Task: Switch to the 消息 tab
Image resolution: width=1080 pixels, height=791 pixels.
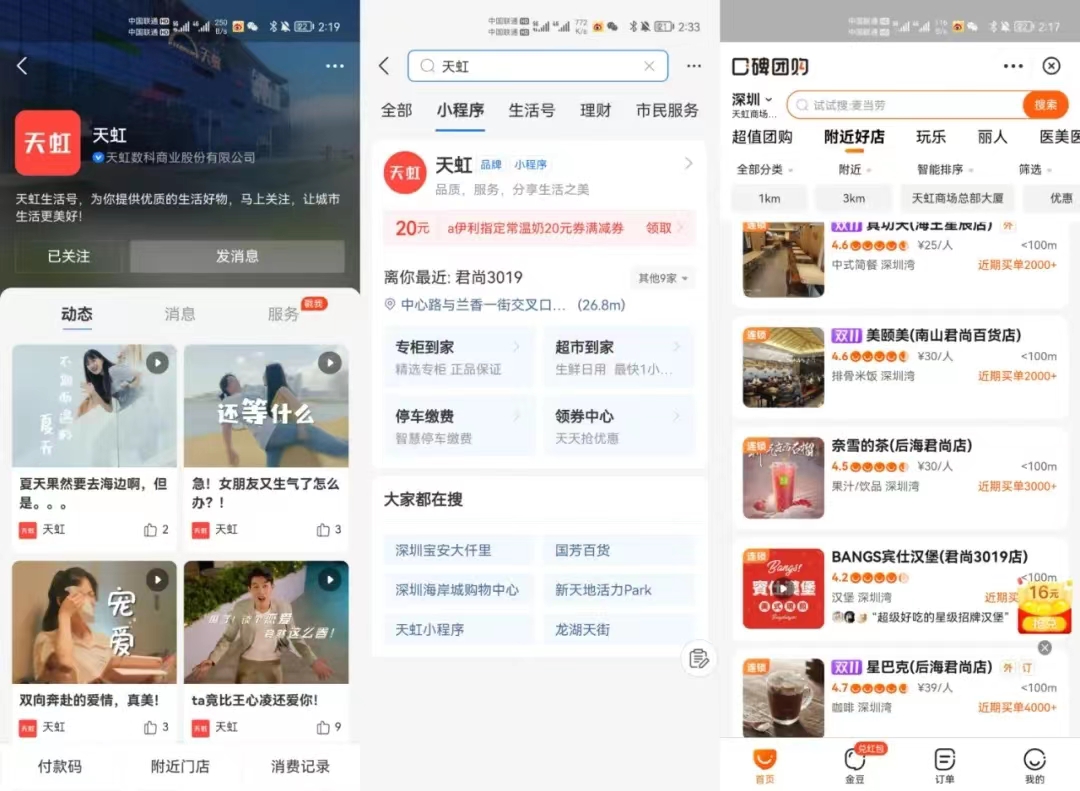Action: click(180, 314)
